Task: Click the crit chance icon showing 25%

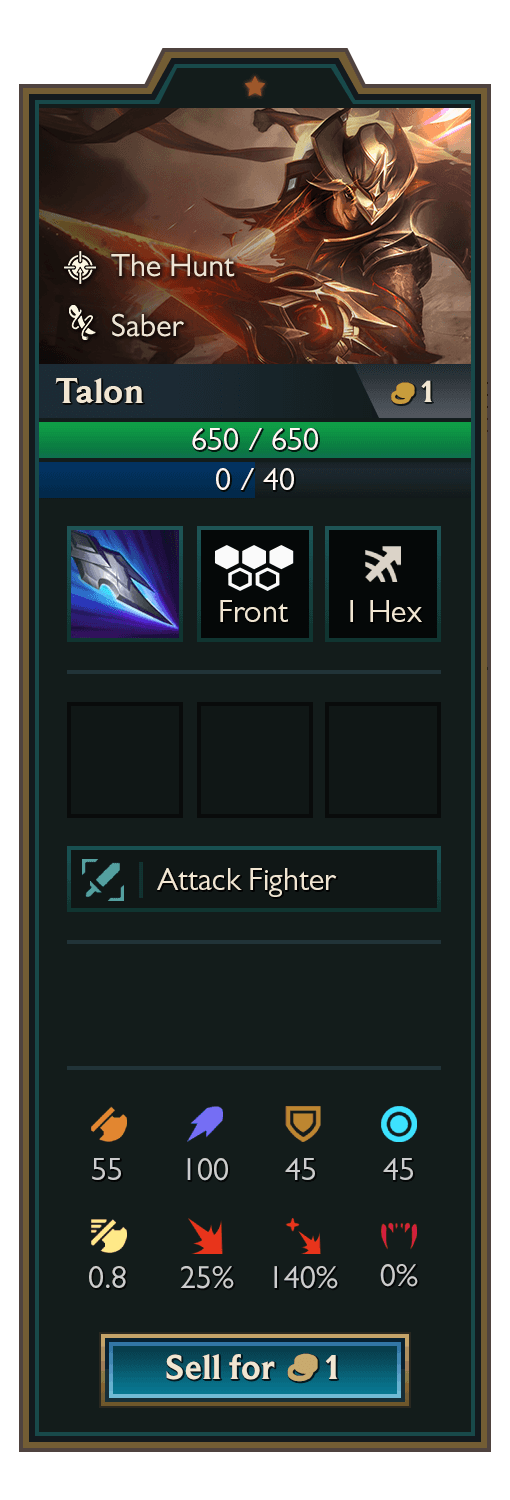Action: coord(206,1236)
